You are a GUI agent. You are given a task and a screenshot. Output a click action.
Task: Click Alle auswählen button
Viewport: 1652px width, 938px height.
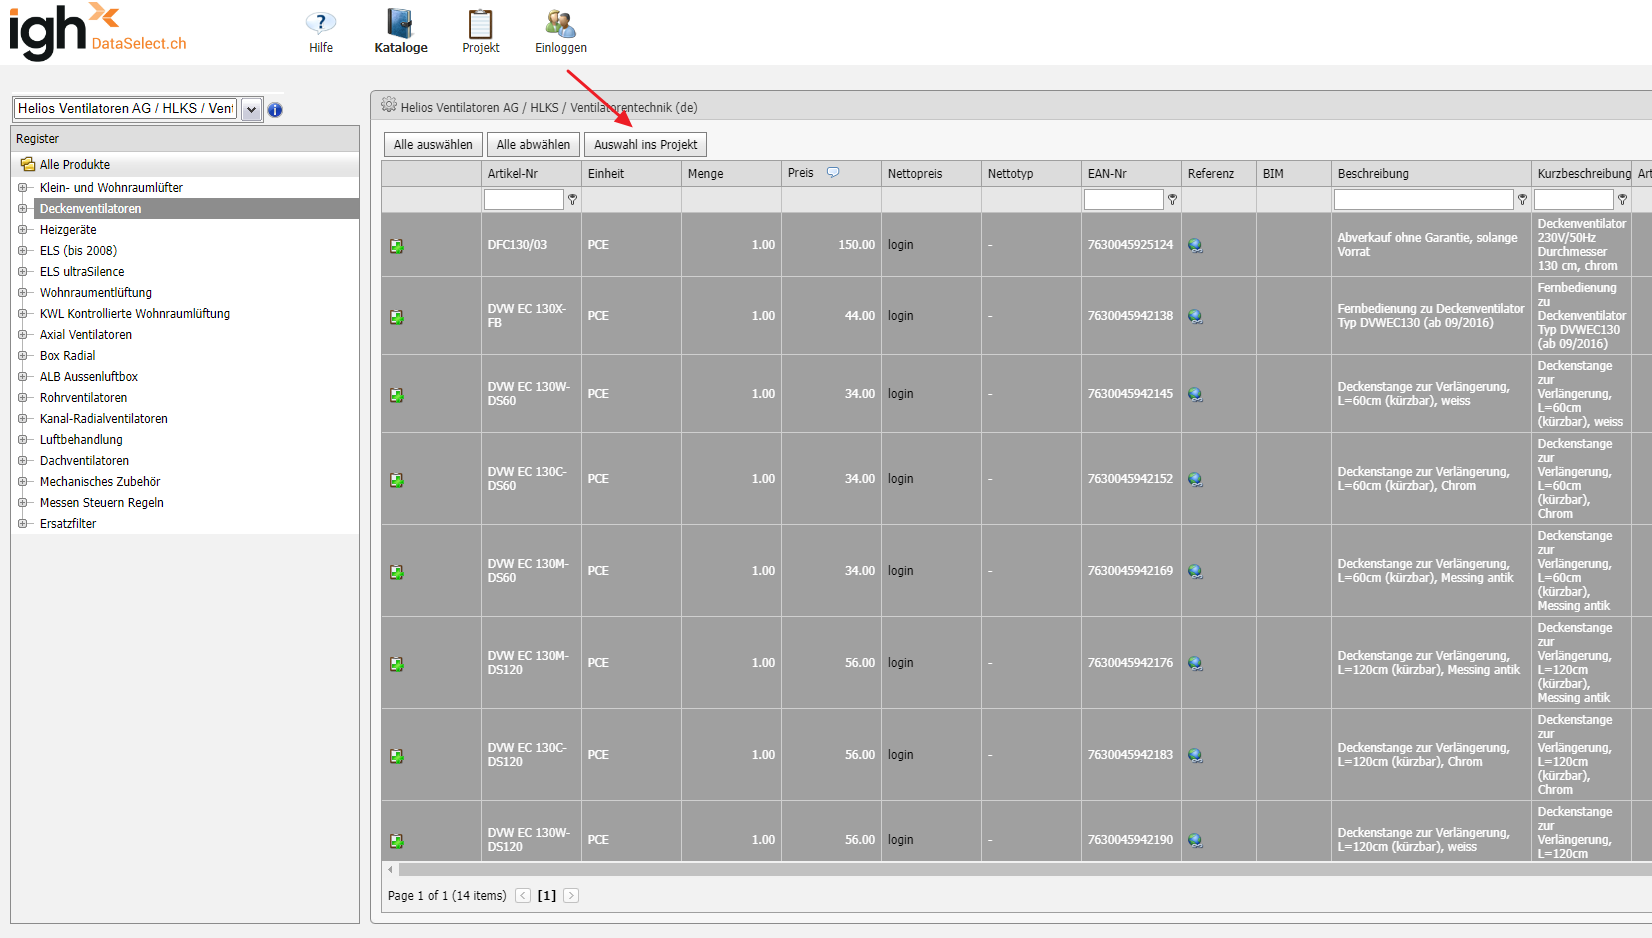tap(433, 145)
